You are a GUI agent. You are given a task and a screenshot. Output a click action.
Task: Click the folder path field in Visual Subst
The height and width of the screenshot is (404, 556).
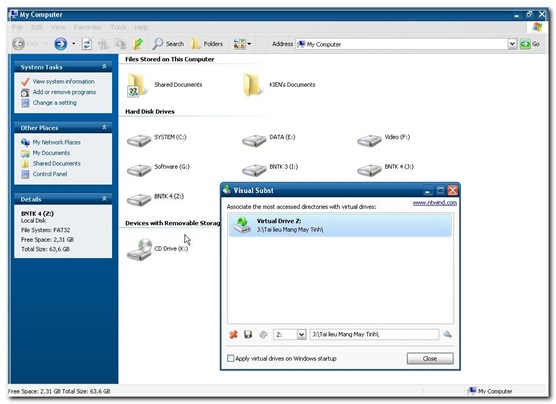(x=374, y=334)
